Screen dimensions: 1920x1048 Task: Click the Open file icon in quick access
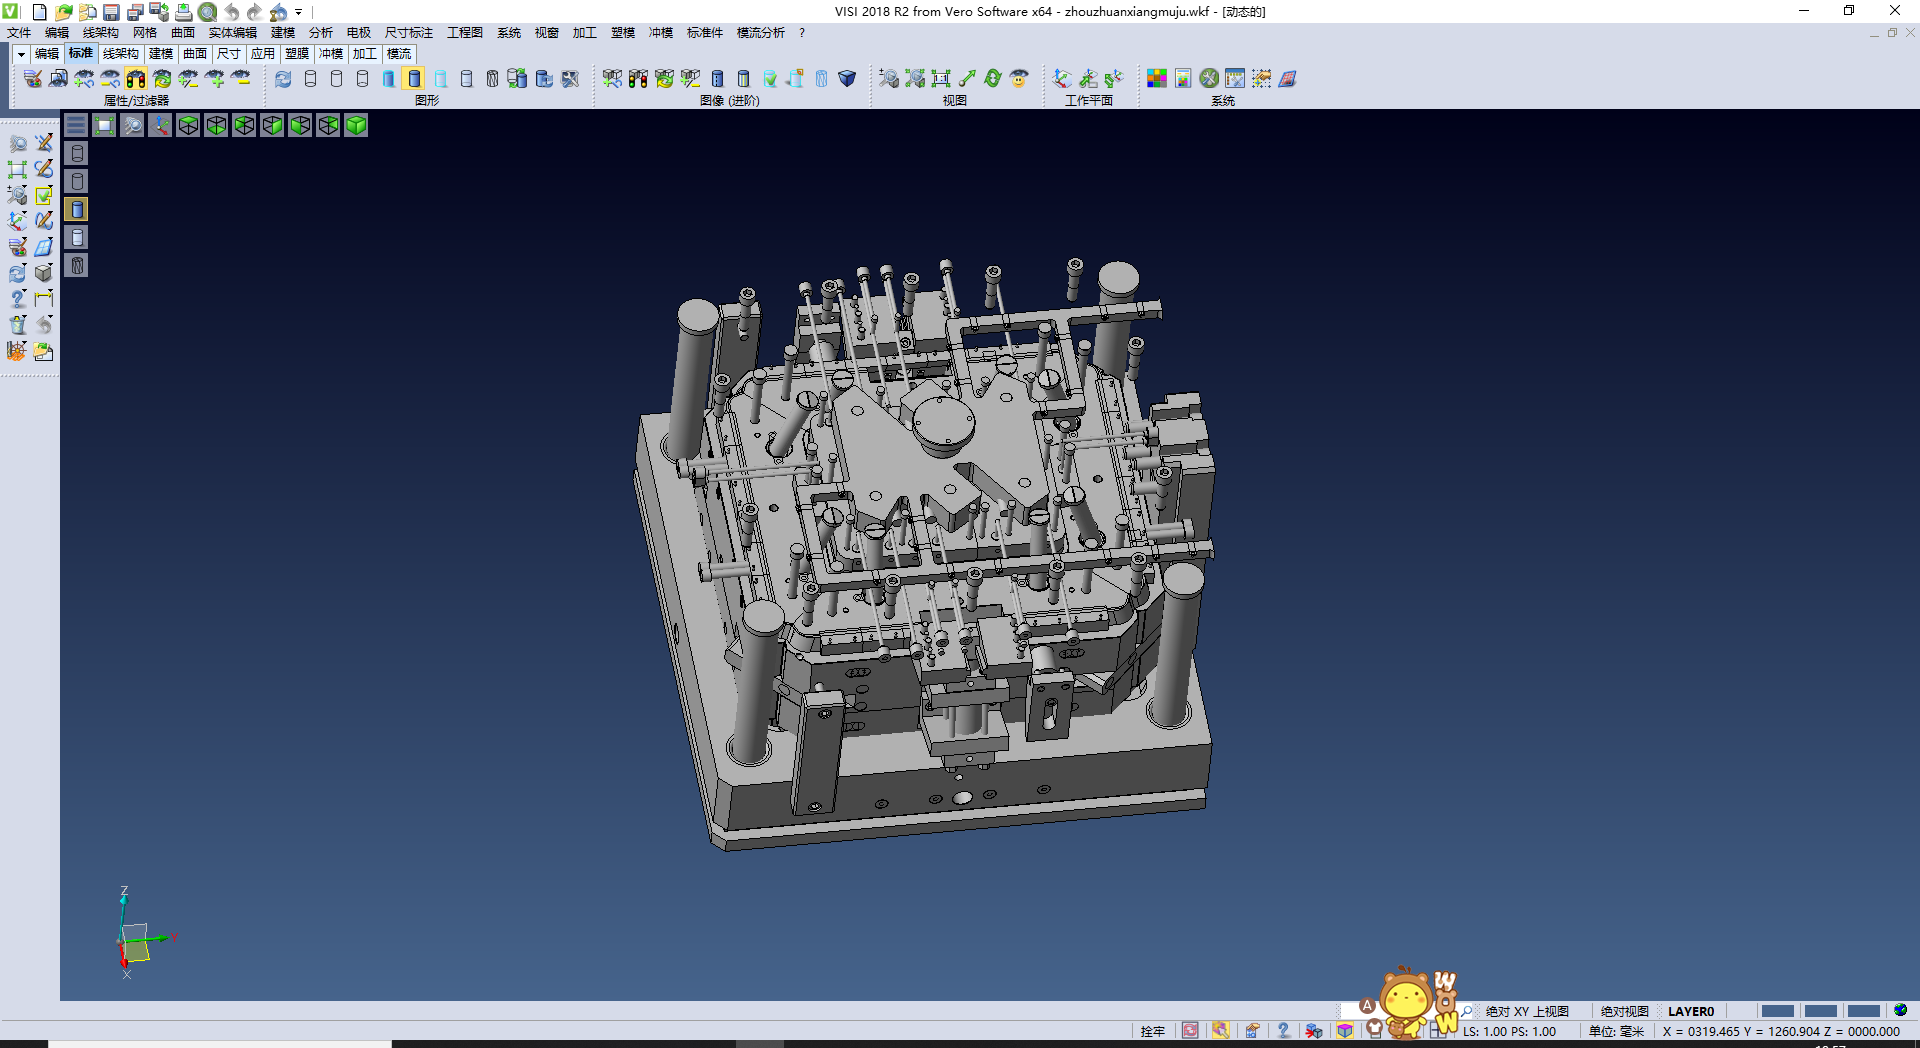tap(63, 12)
